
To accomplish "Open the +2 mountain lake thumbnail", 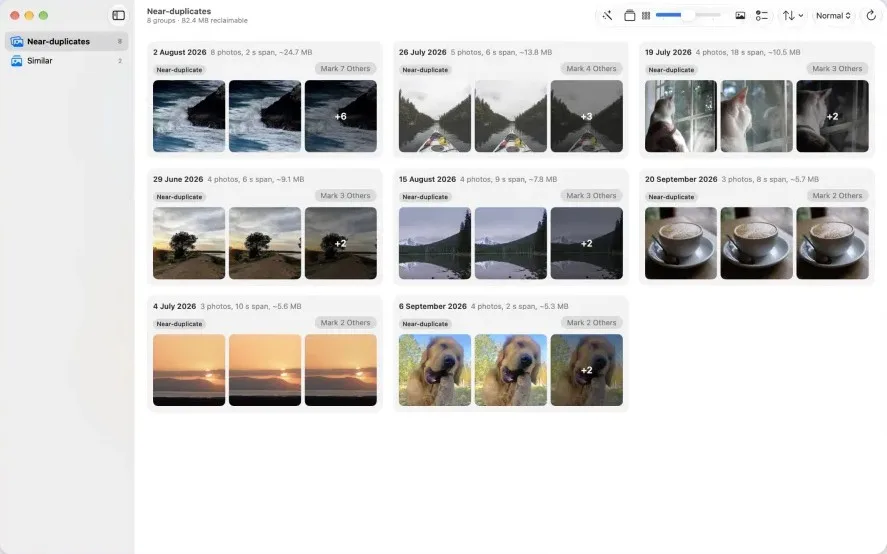I will pos(587,243).
